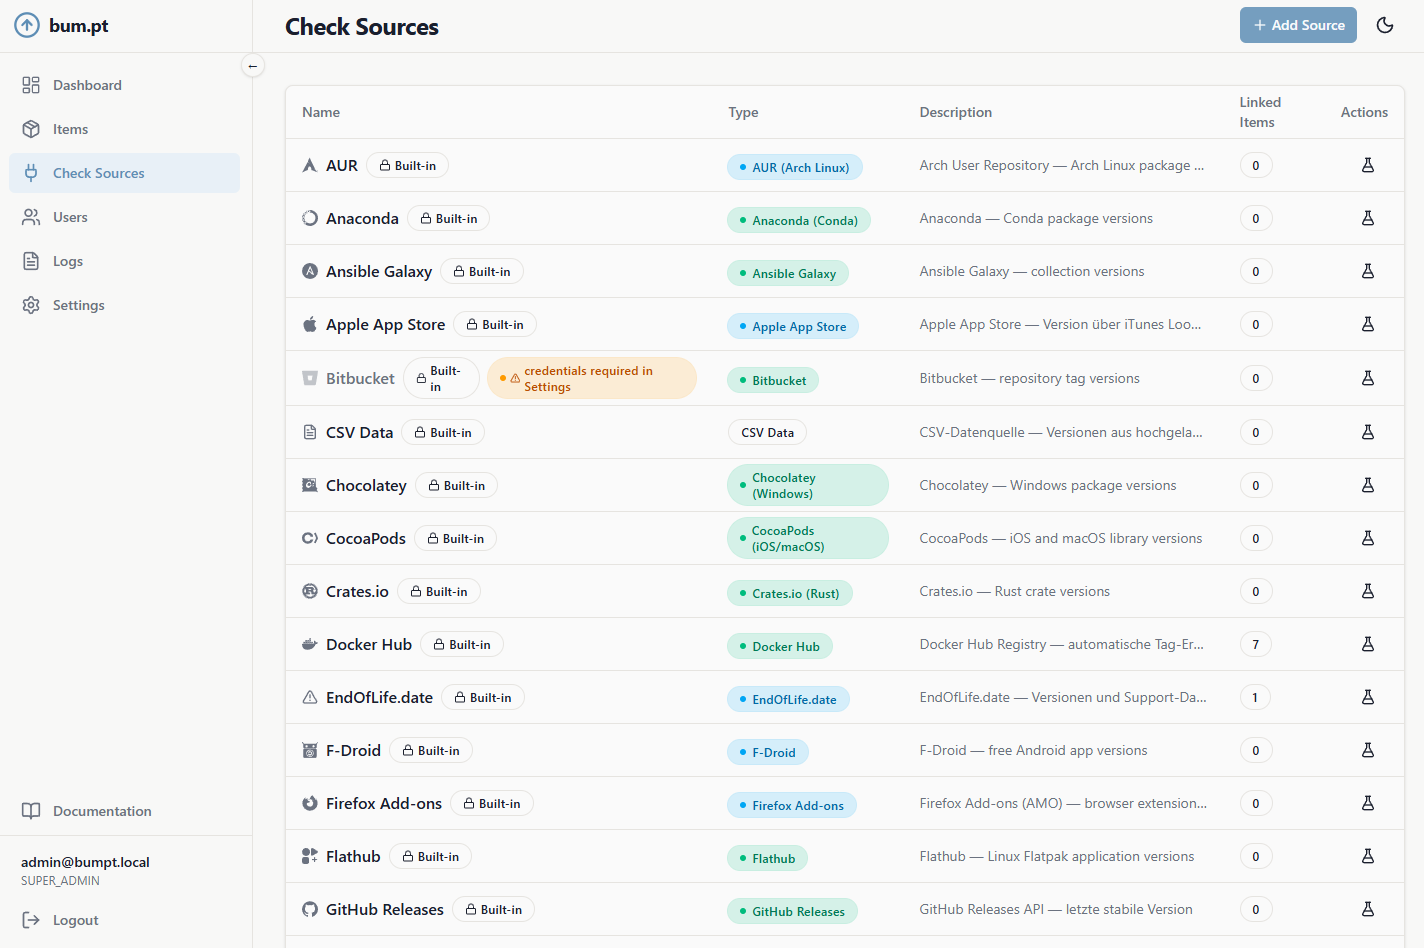
Task: Click the Flathub row flask icon
Action: click(x=1368, y=856)
